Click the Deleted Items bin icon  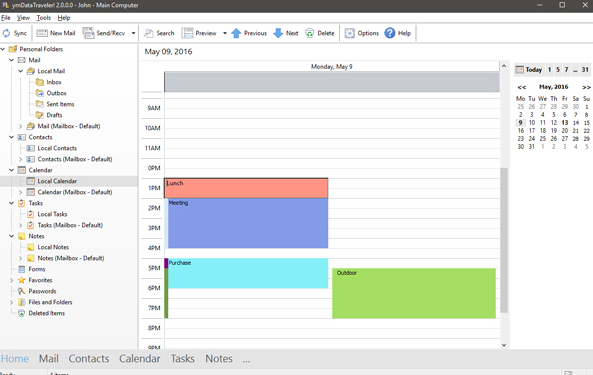point(22,313)
